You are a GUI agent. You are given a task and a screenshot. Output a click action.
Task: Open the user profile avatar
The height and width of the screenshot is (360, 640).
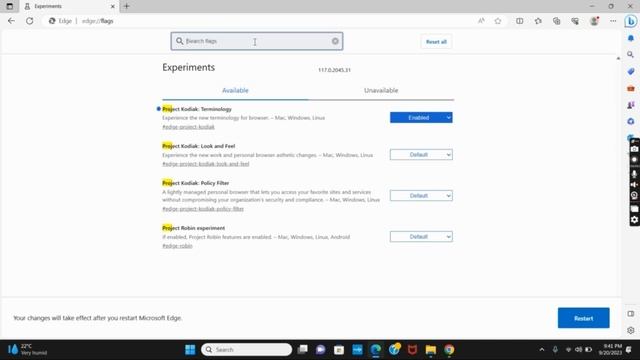[594, 21]
